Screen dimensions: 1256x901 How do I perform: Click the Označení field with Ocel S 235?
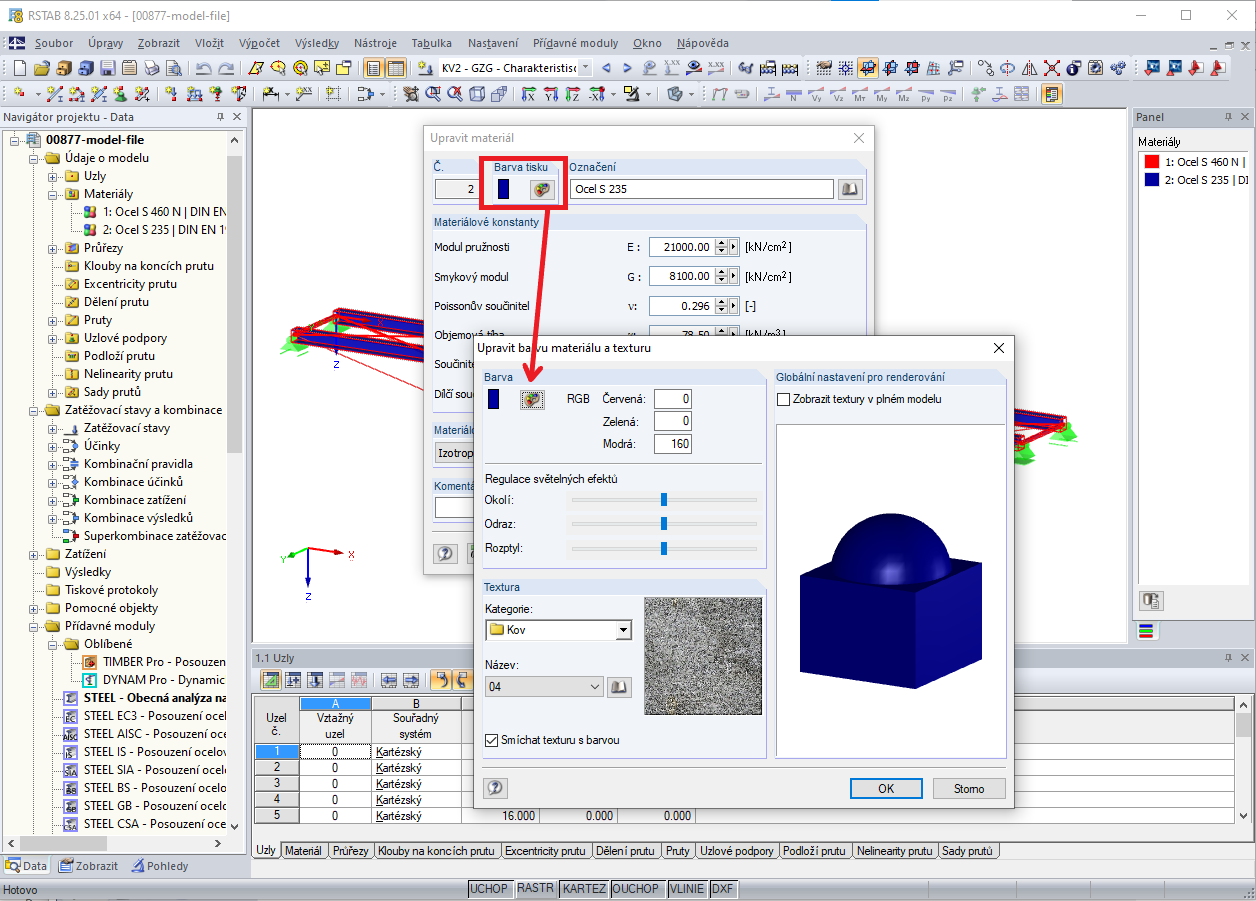click(x=701, y=189)
